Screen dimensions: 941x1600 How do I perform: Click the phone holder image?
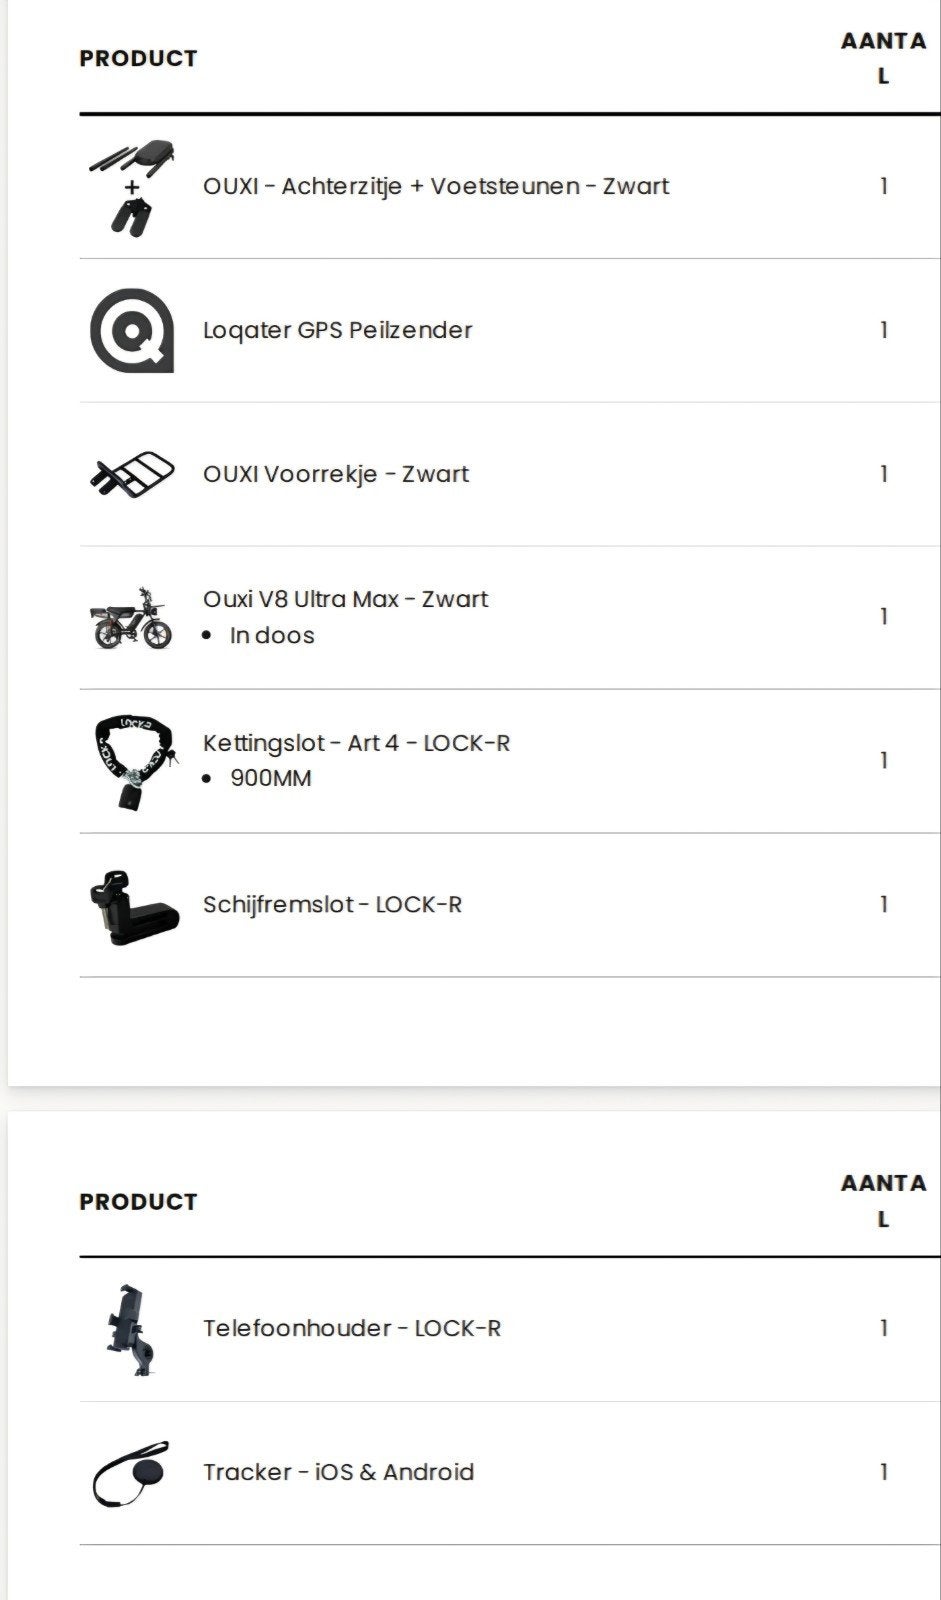click(132, 1329)
